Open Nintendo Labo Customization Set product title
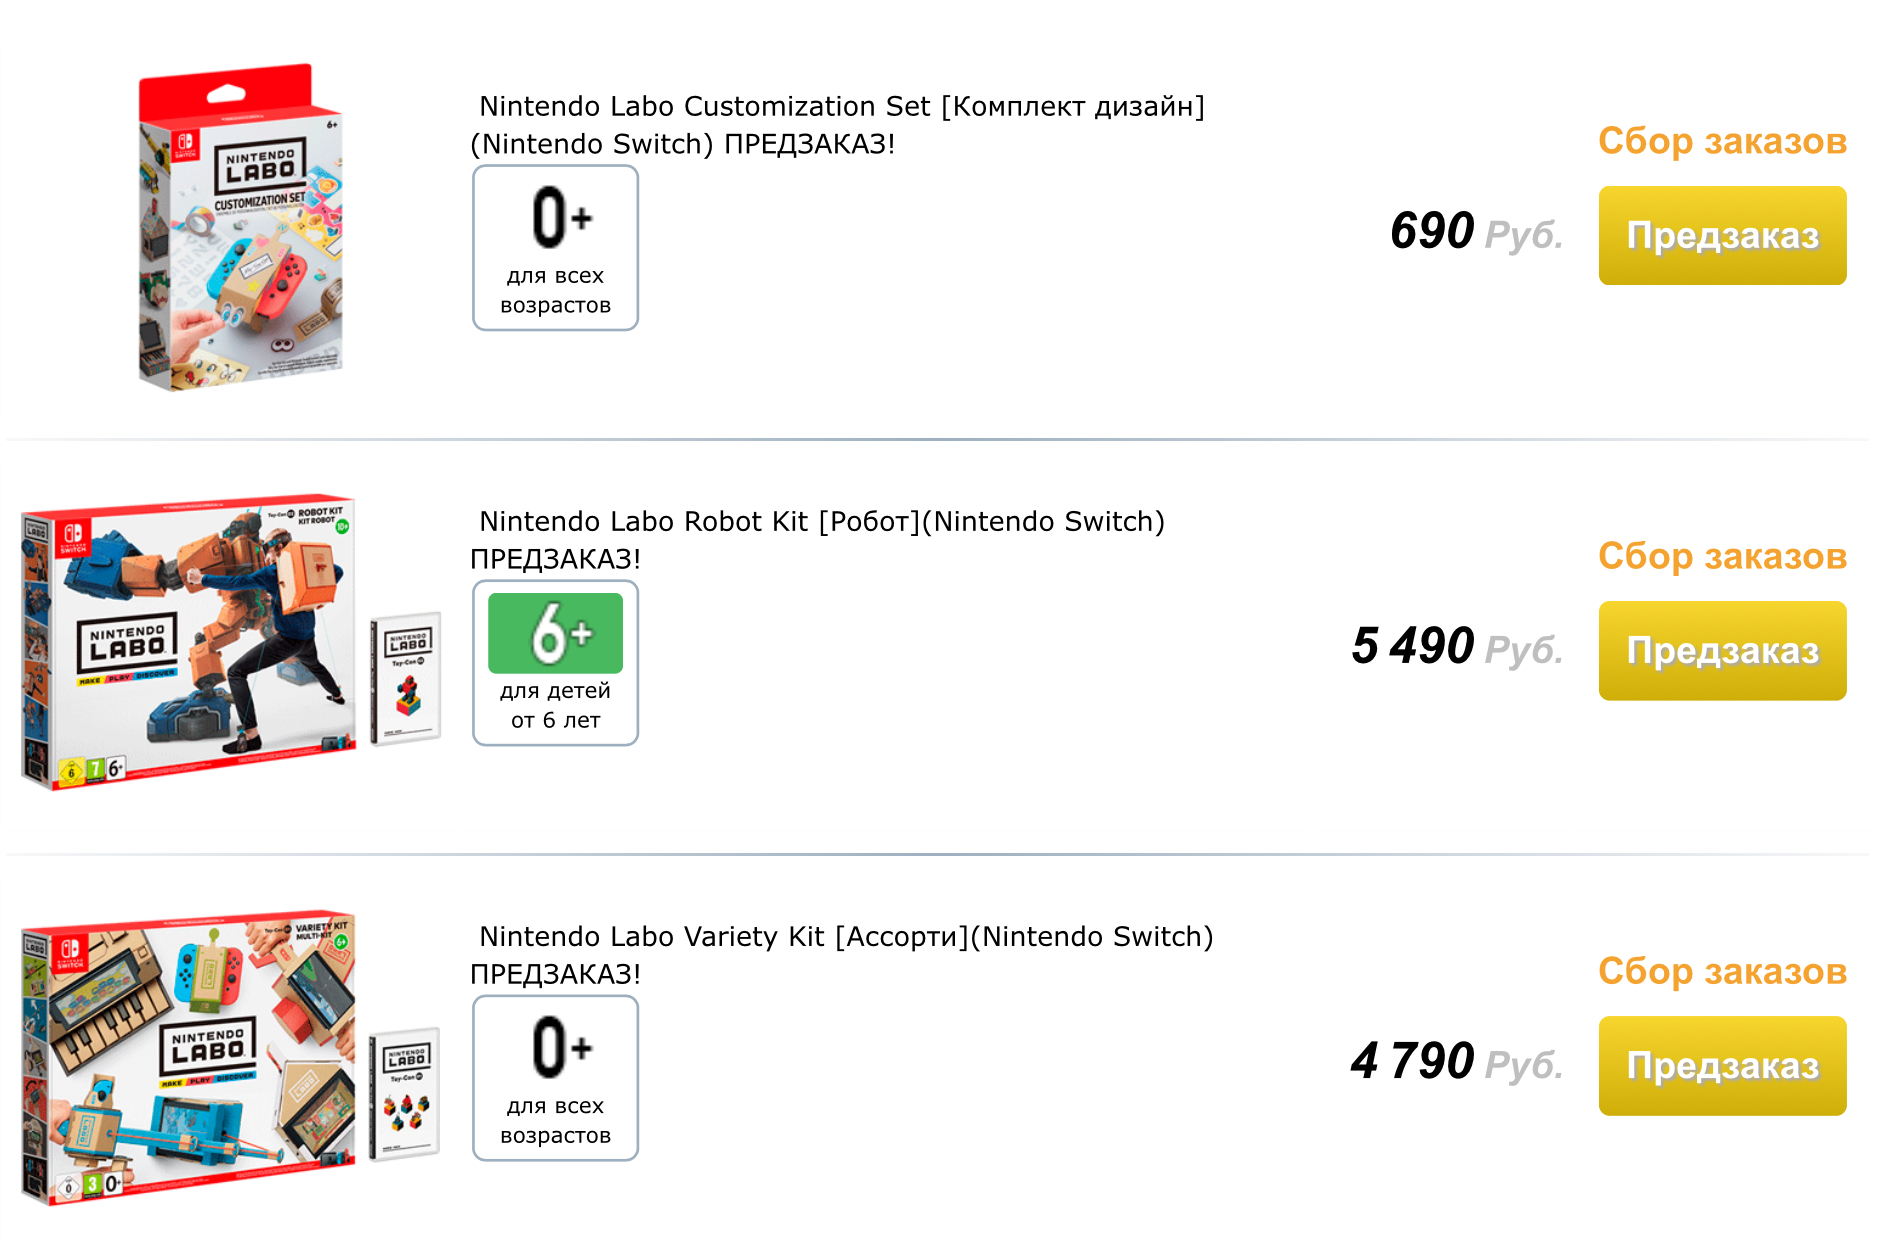1890x1259 pixels. pos(838,125)
